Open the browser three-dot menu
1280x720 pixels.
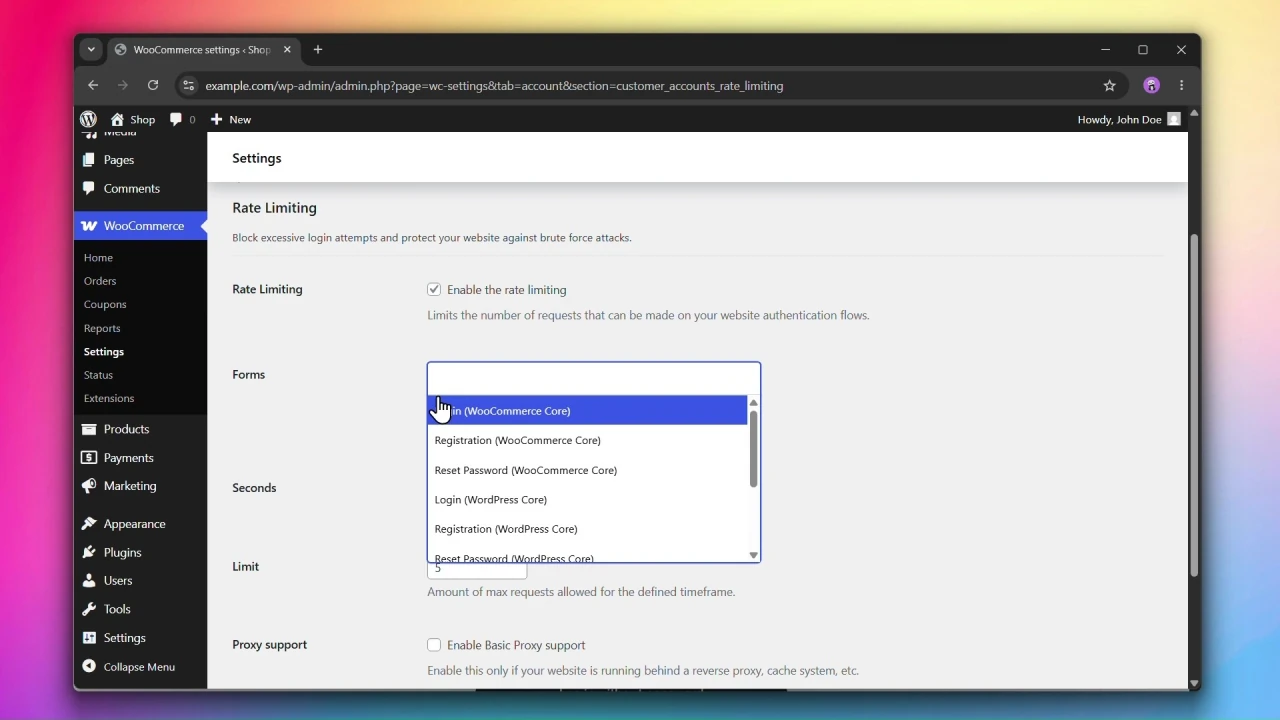pyautogui.click(x=1183, y=86)
